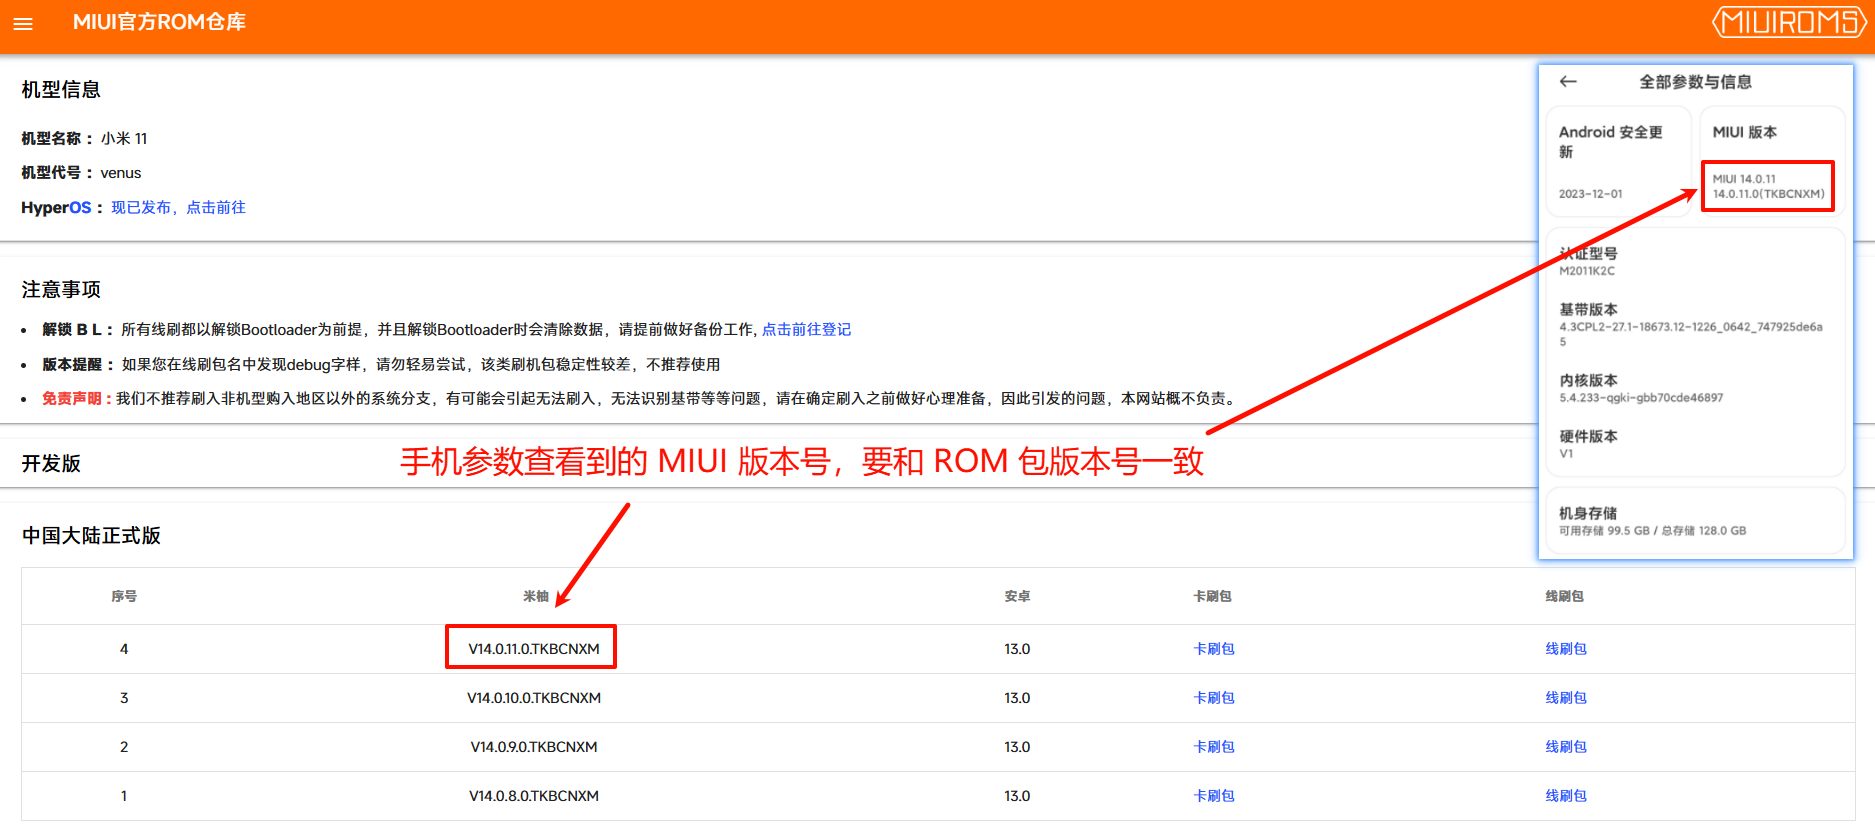
Task: Click the 注意事项 heading
Action: (x=61, y=289)
